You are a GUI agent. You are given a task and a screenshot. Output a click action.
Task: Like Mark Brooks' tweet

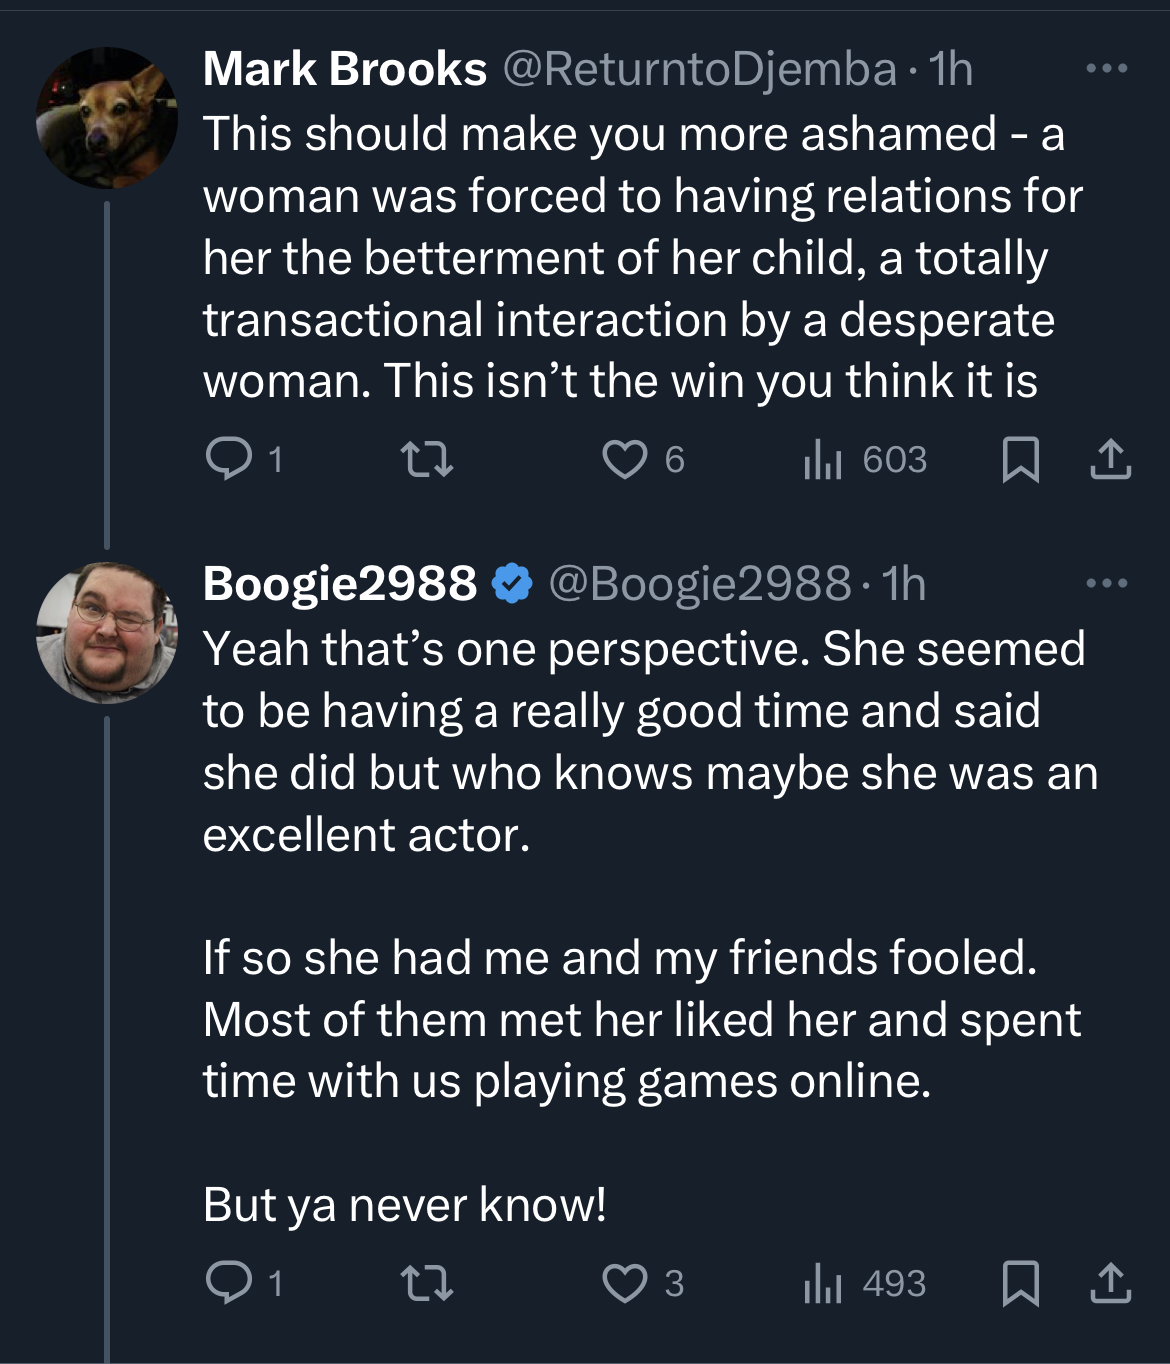coord(625,459)
